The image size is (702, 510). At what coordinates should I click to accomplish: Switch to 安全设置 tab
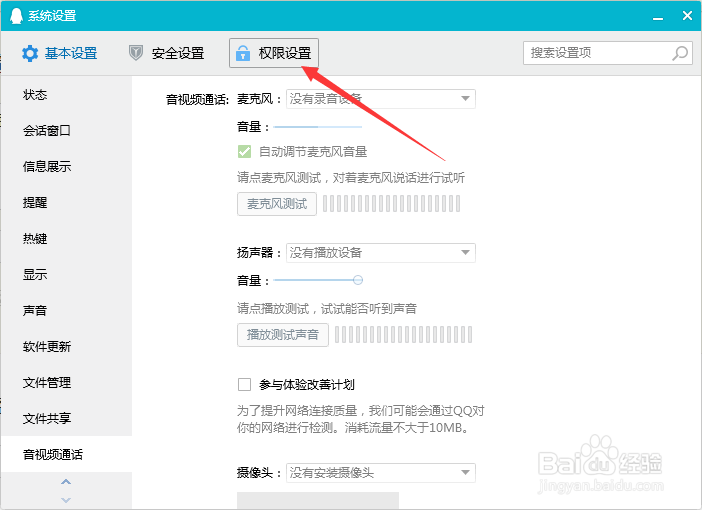(x=166, y=53)
